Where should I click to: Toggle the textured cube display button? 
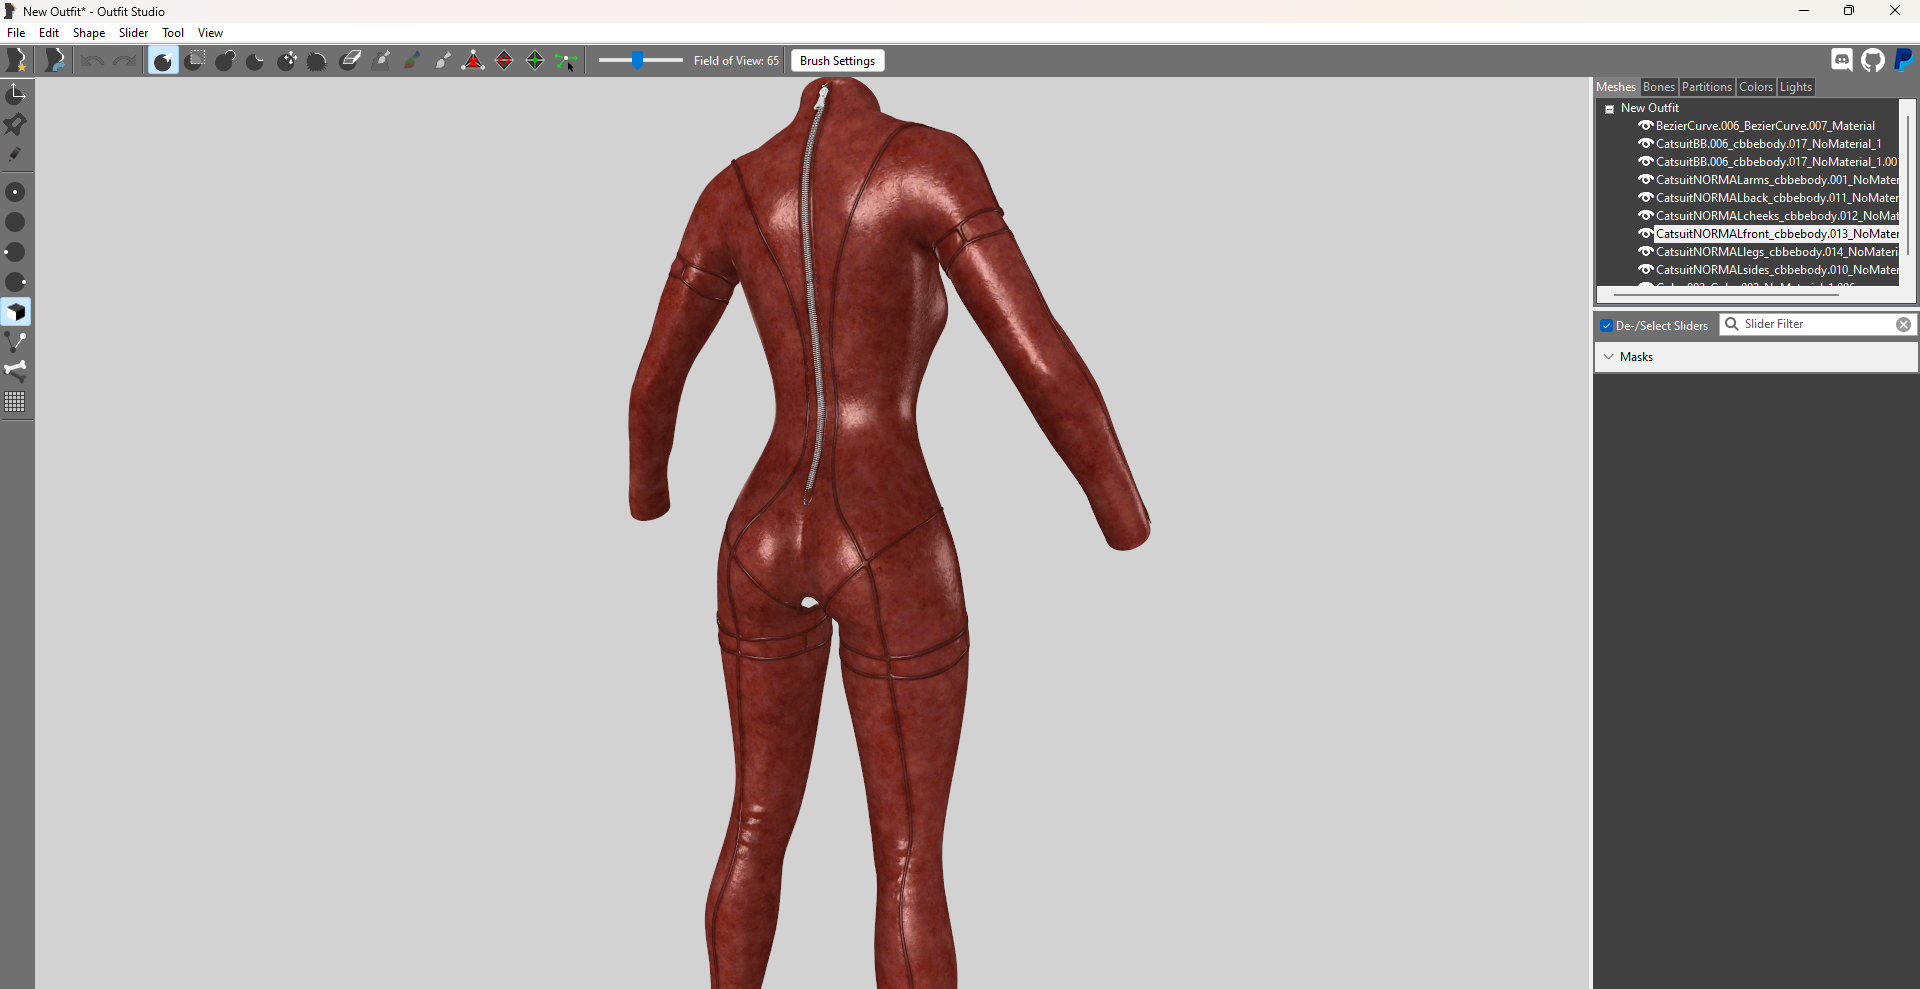pyautogui.click(x=15, y=312)
